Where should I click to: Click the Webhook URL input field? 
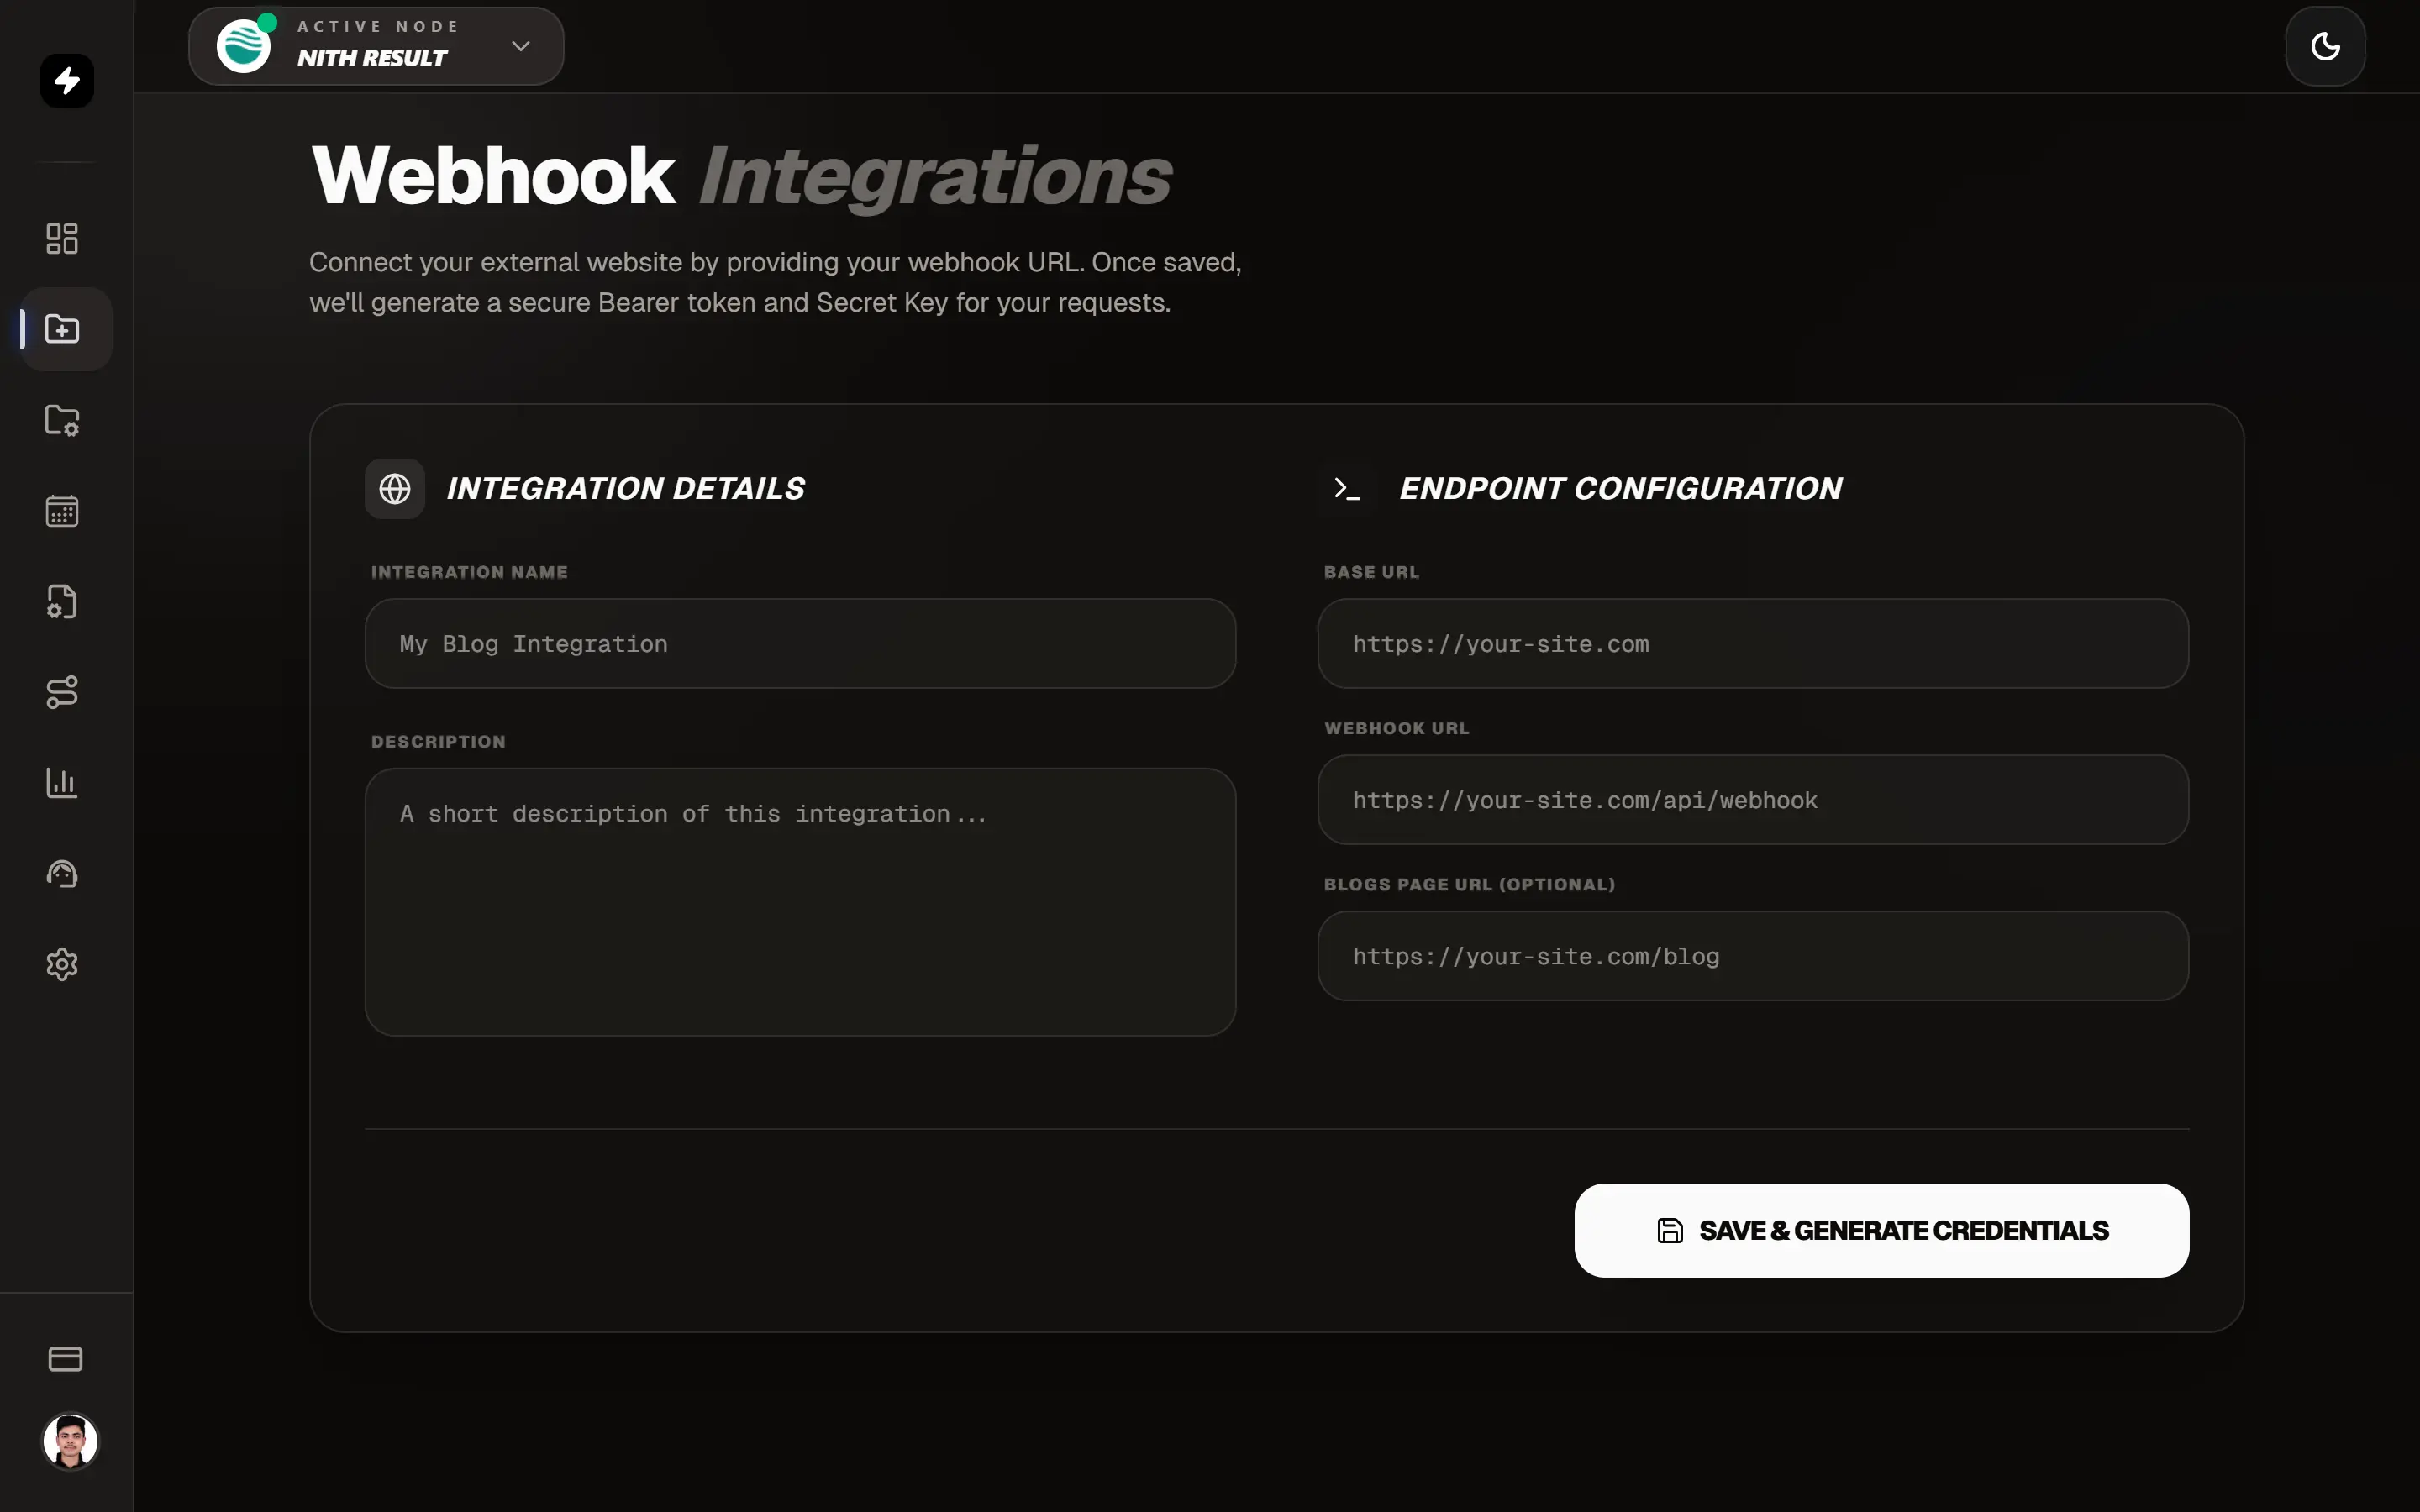click(x=1752, y=800)
